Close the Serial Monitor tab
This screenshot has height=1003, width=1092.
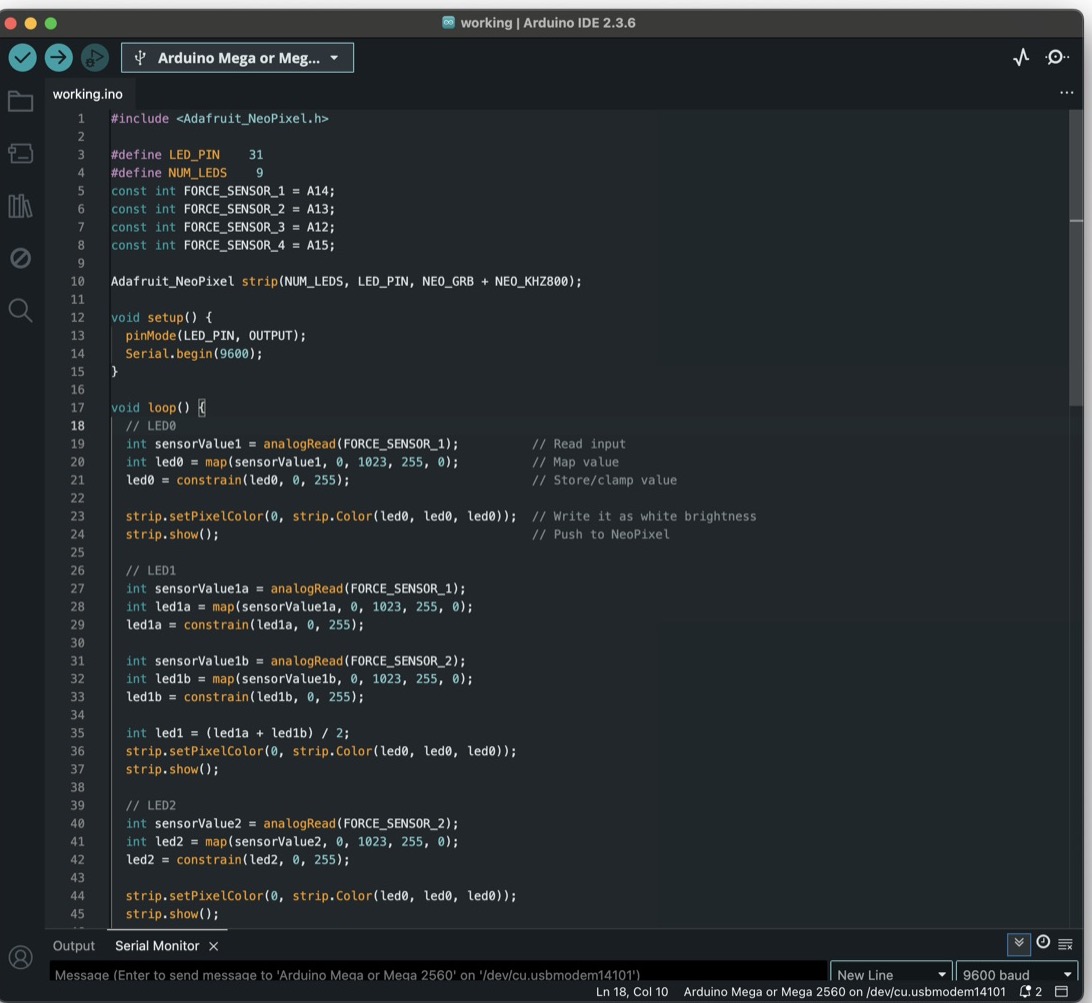tap(214, 946)
